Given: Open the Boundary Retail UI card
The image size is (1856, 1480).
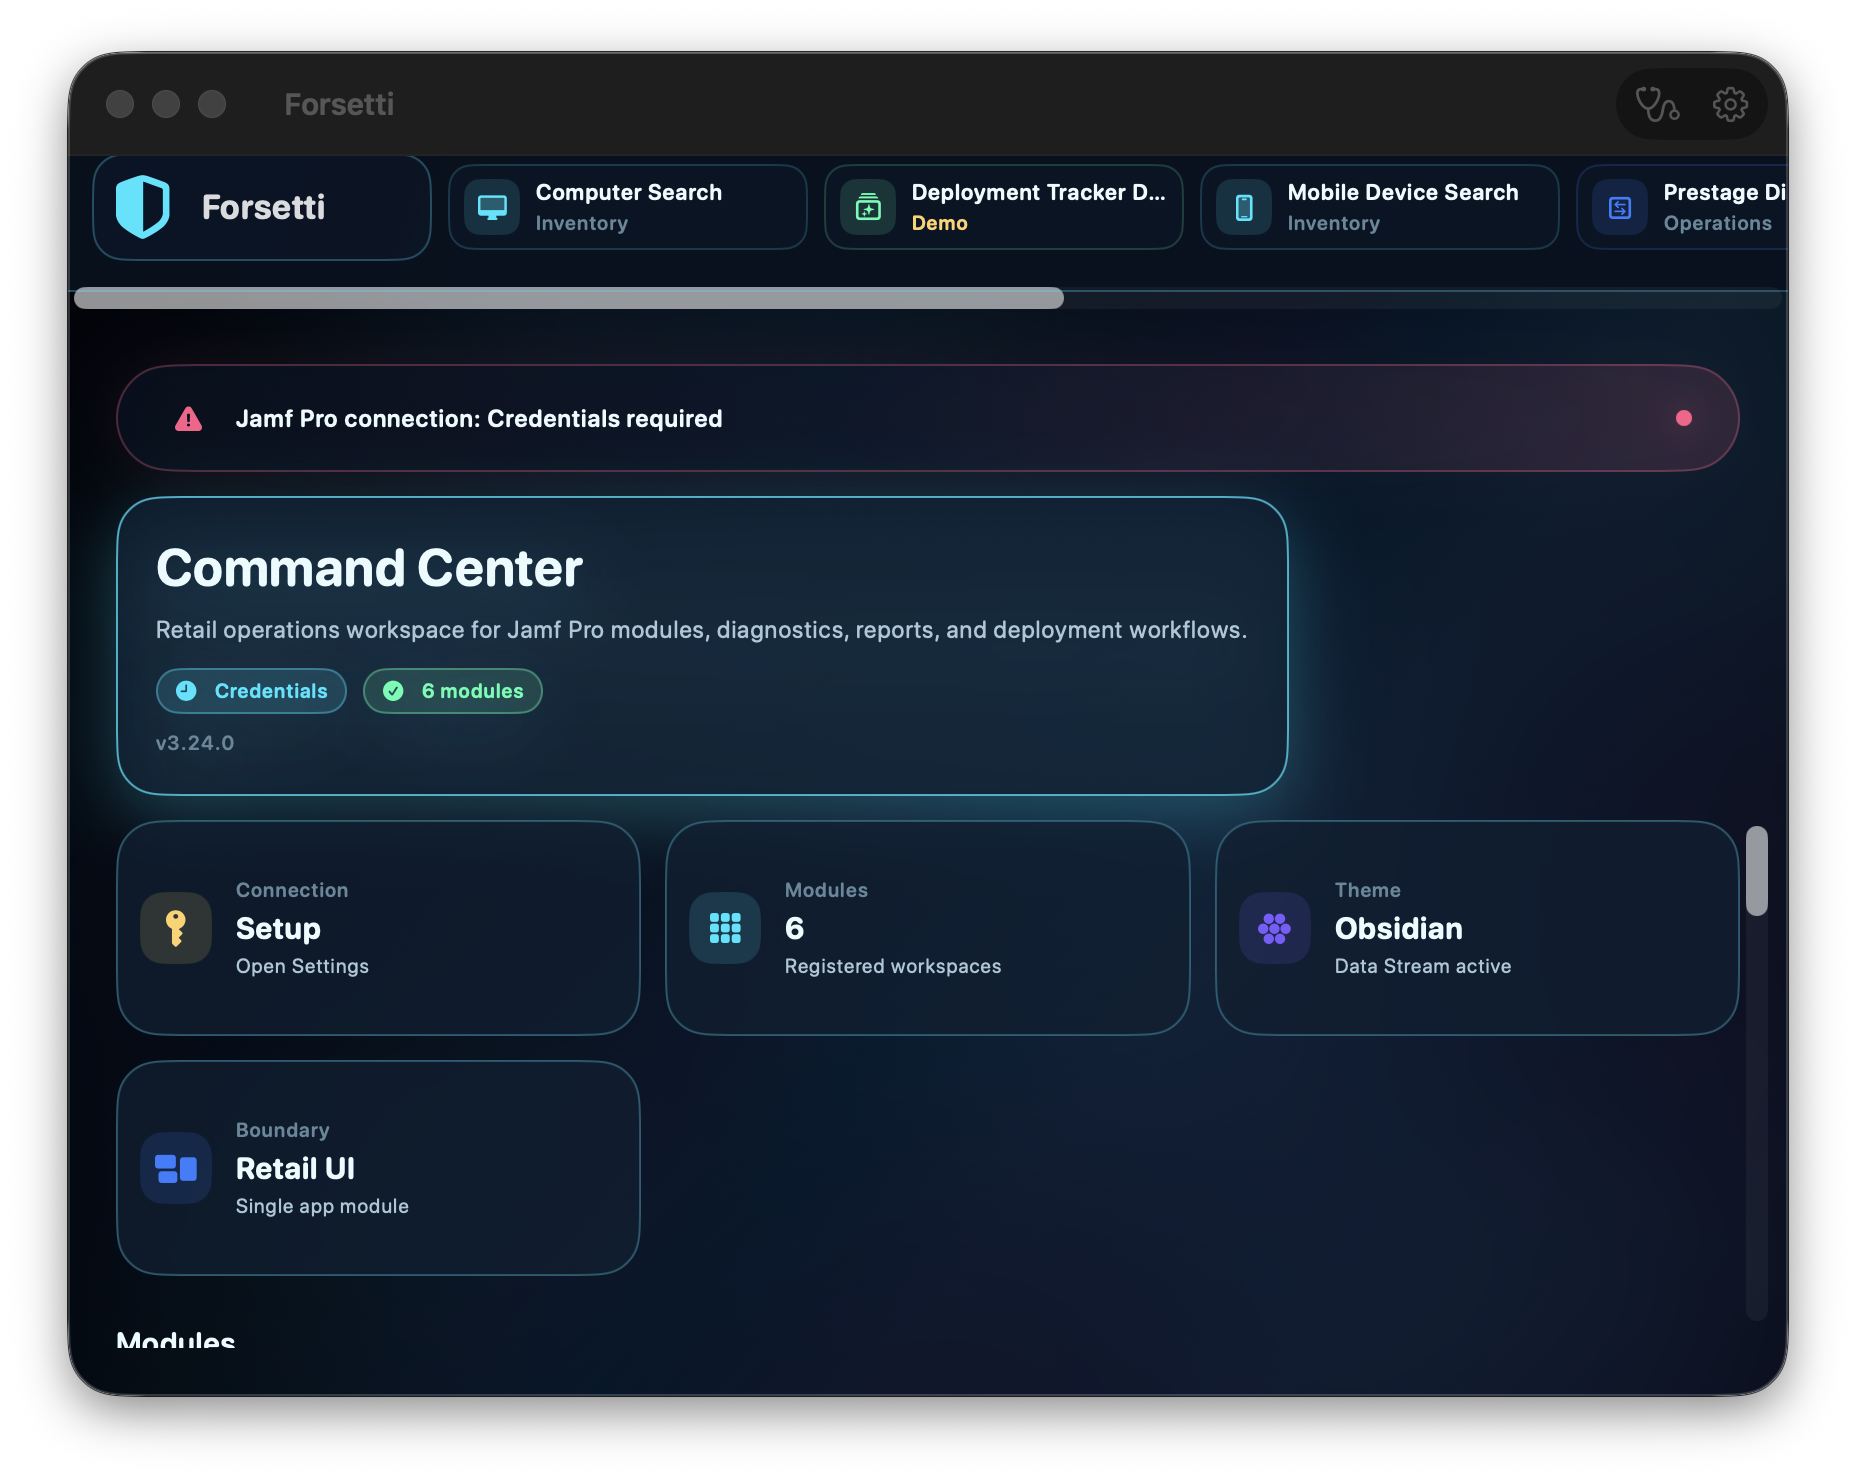Looking at the screenshot, I should 378,1168.
